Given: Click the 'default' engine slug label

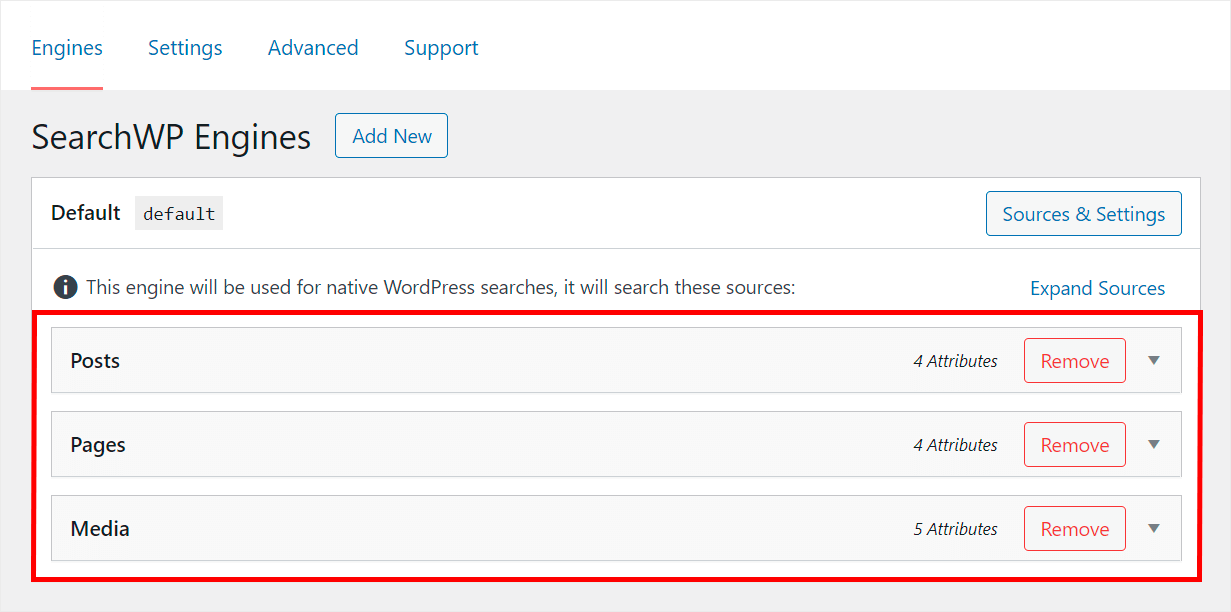Looking at the screenshot, I should (179, 213).
